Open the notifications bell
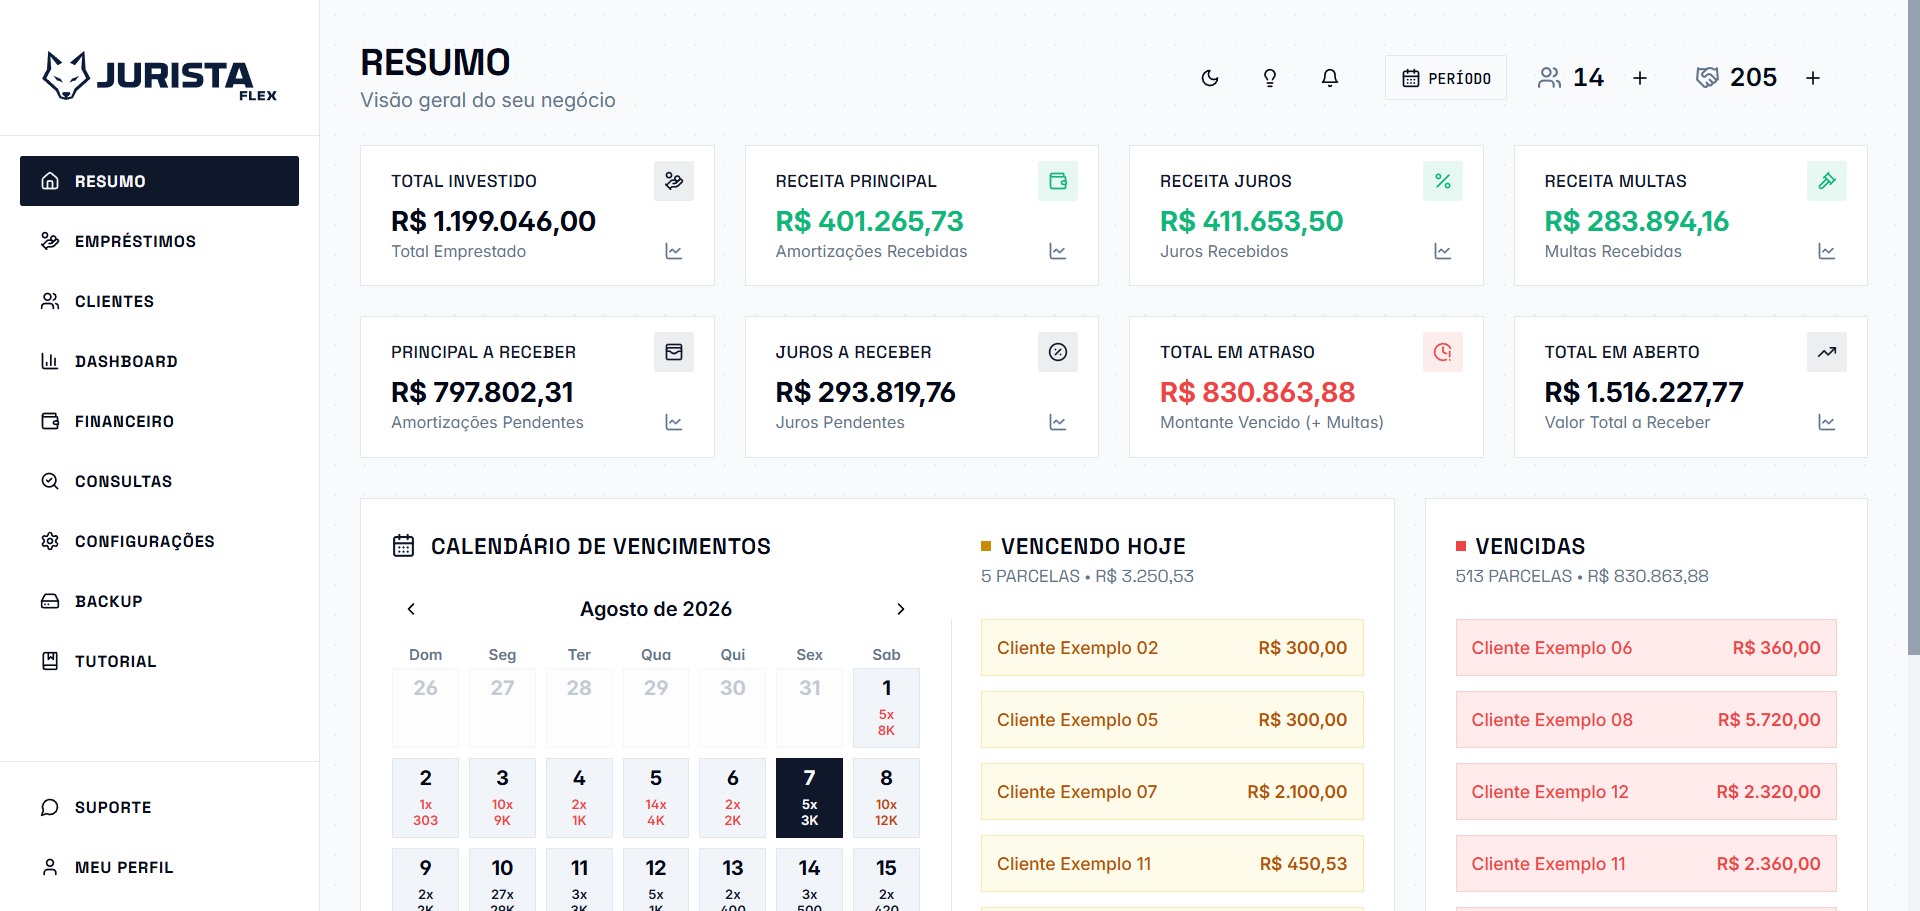This screenshot has width=1920, height=911. [x=1330, y=78]
